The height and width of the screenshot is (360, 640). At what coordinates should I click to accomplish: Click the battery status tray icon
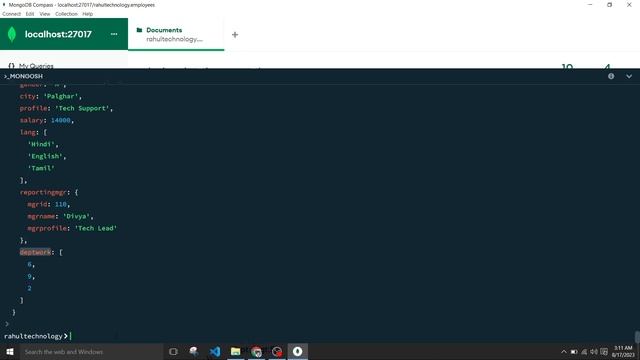tap(574, 352)
